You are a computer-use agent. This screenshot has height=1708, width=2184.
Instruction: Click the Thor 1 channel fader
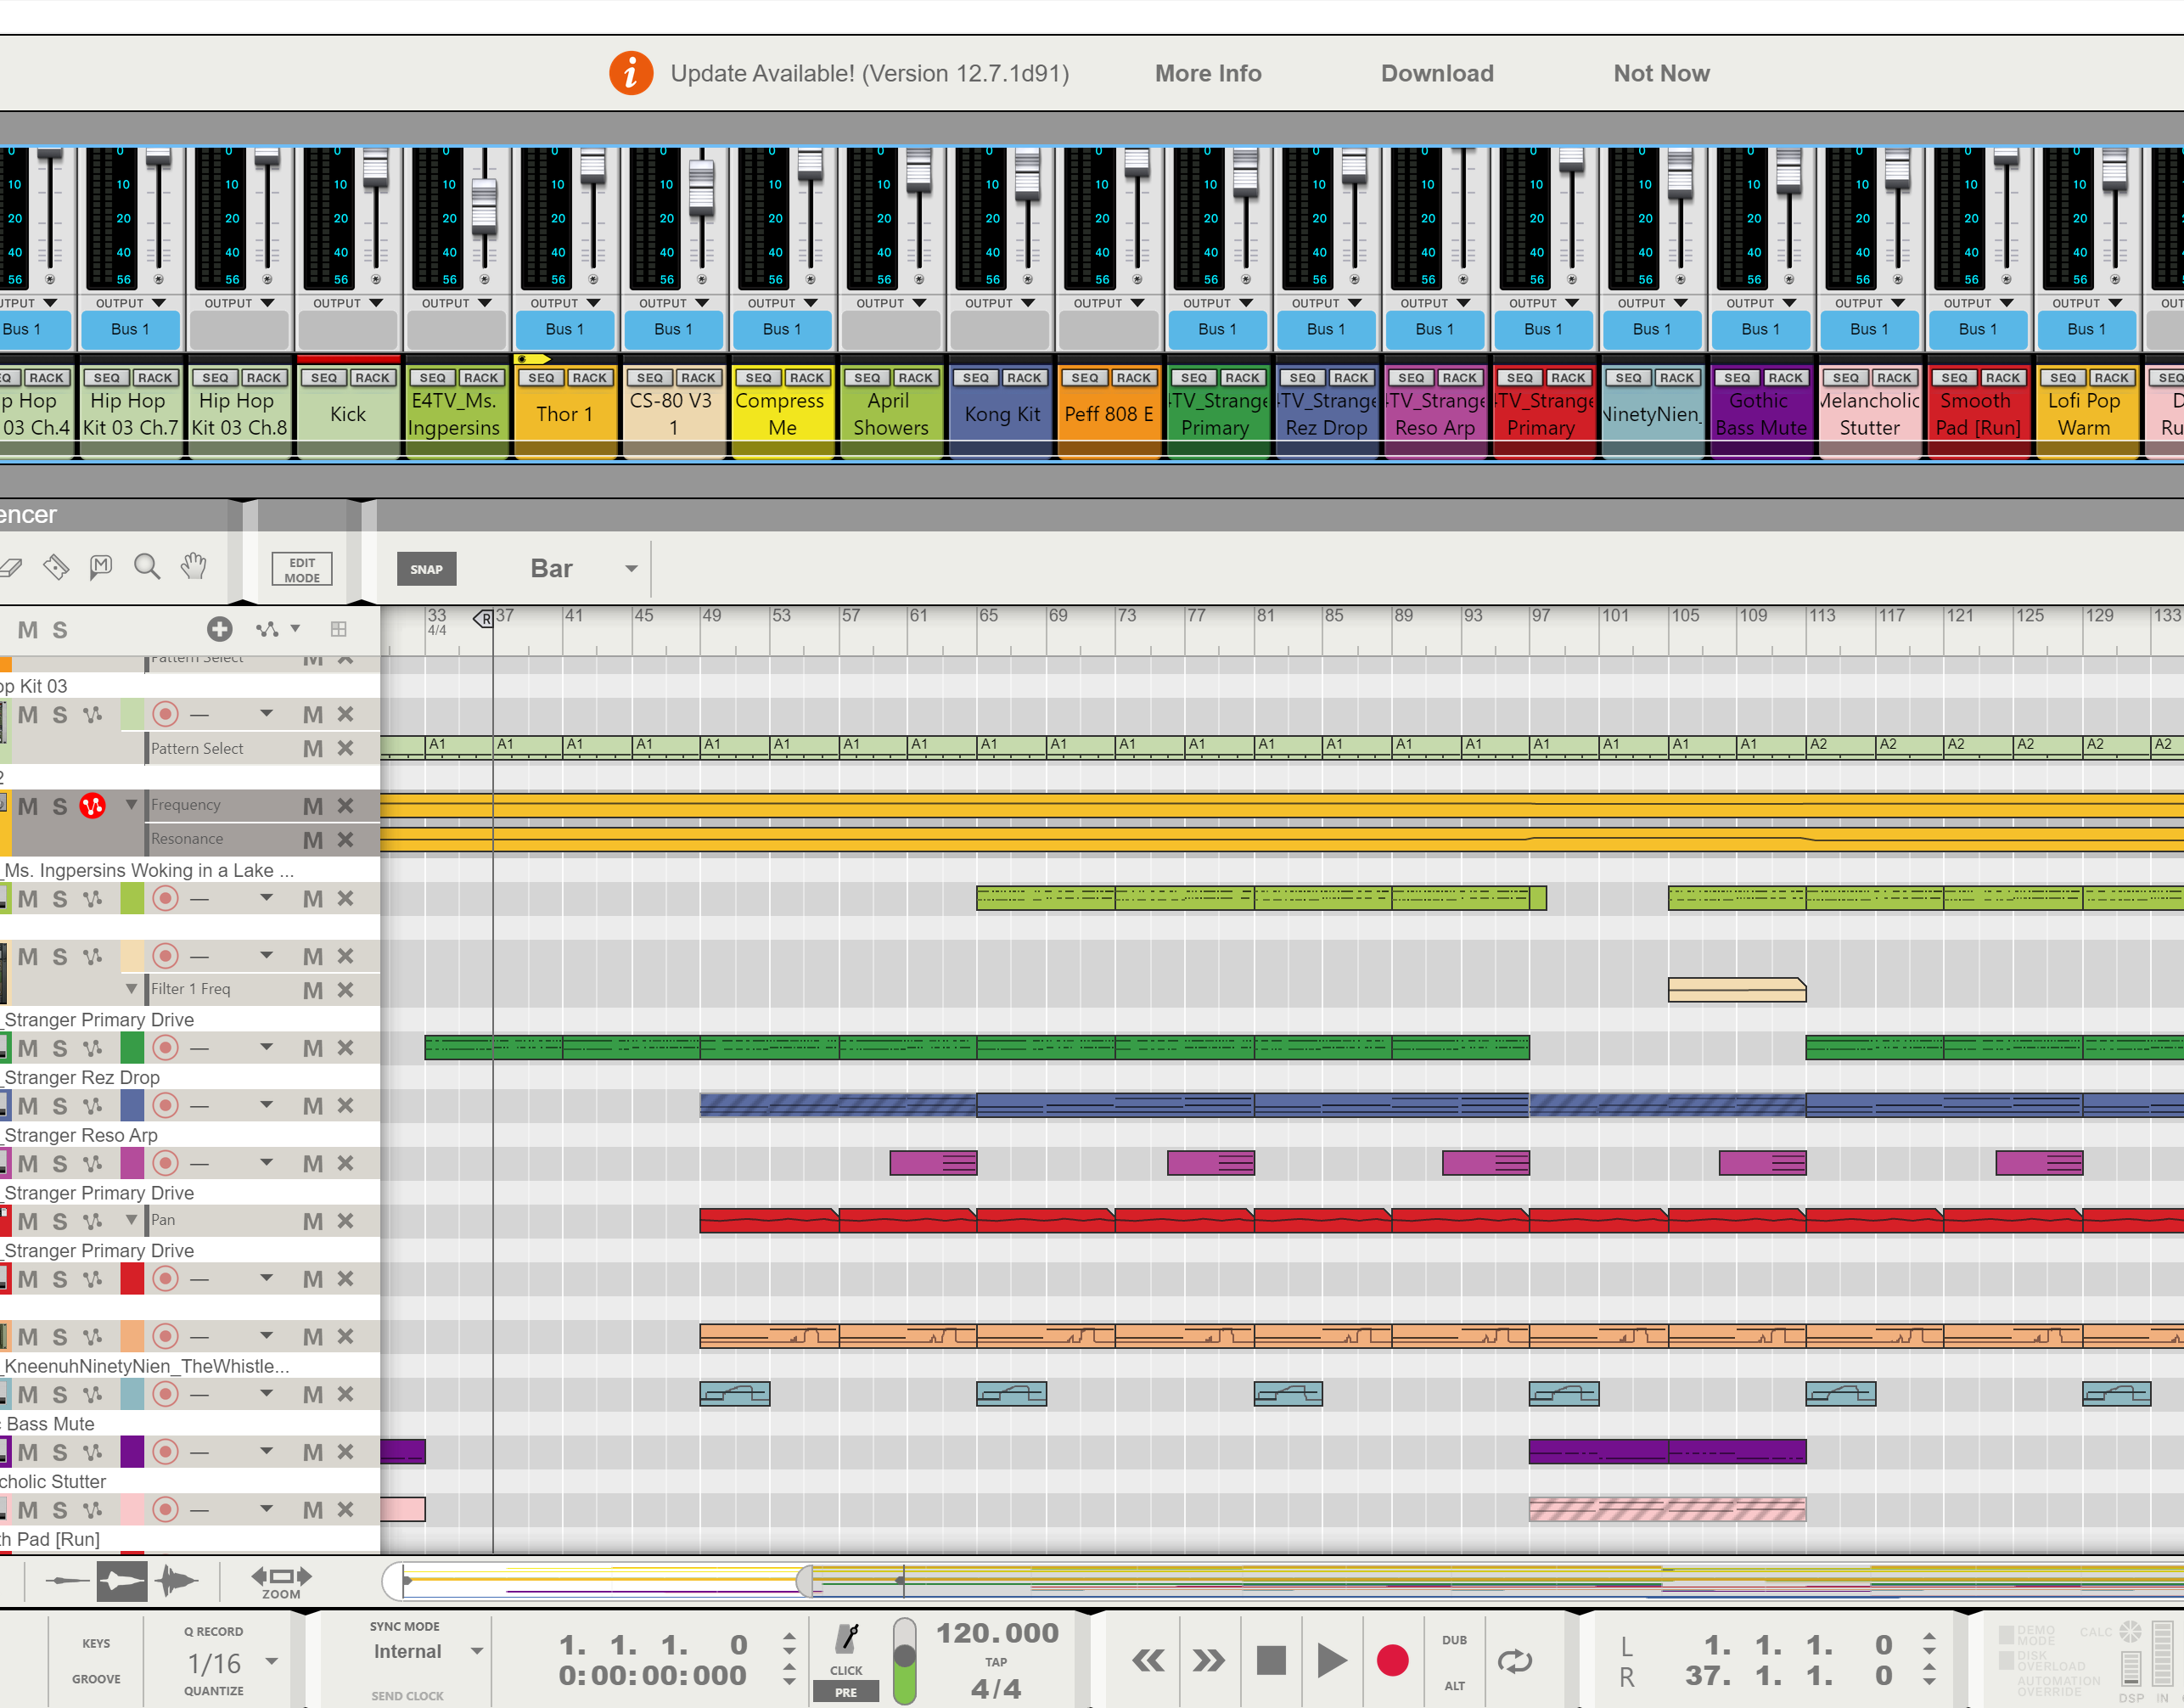[592, 167]
